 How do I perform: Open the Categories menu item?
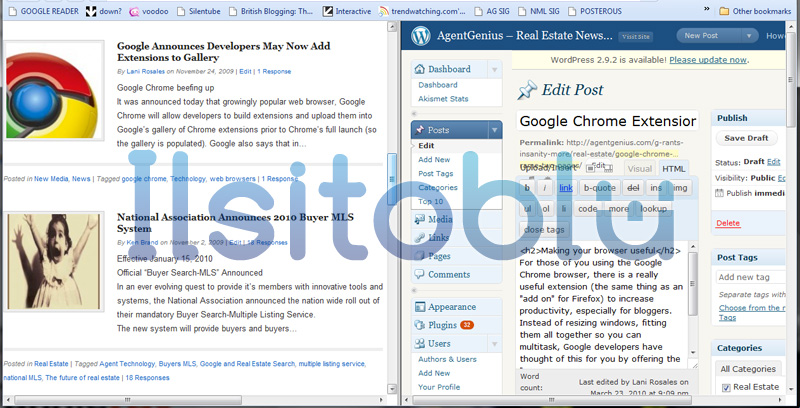[438, 187]
